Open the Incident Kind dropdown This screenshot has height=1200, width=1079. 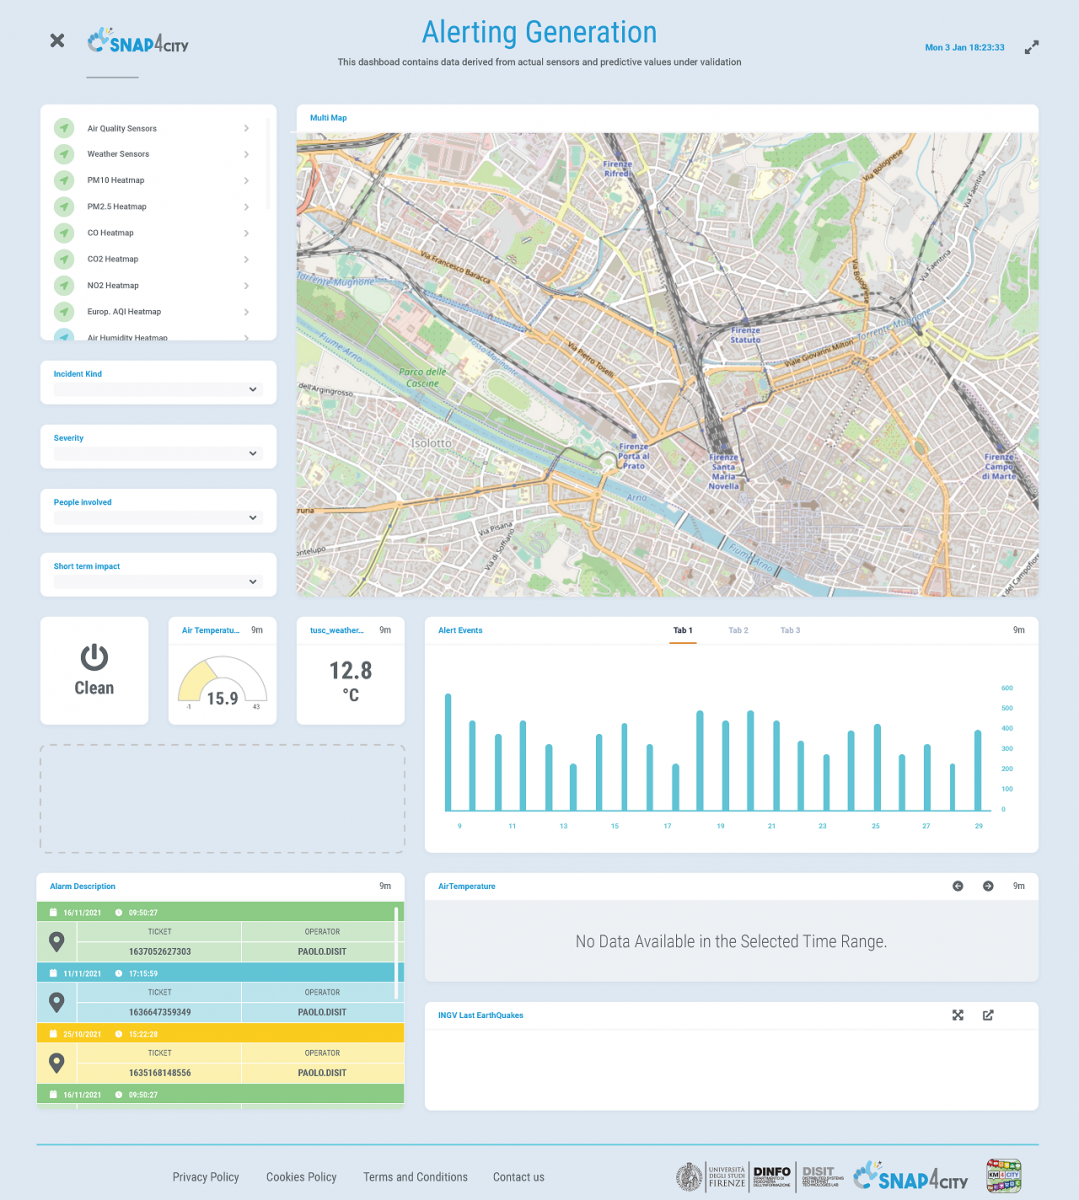point(158,390)
